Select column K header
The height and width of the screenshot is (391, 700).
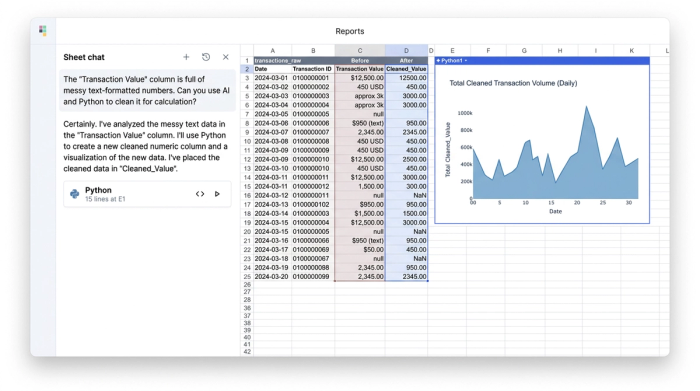point(631,50)
